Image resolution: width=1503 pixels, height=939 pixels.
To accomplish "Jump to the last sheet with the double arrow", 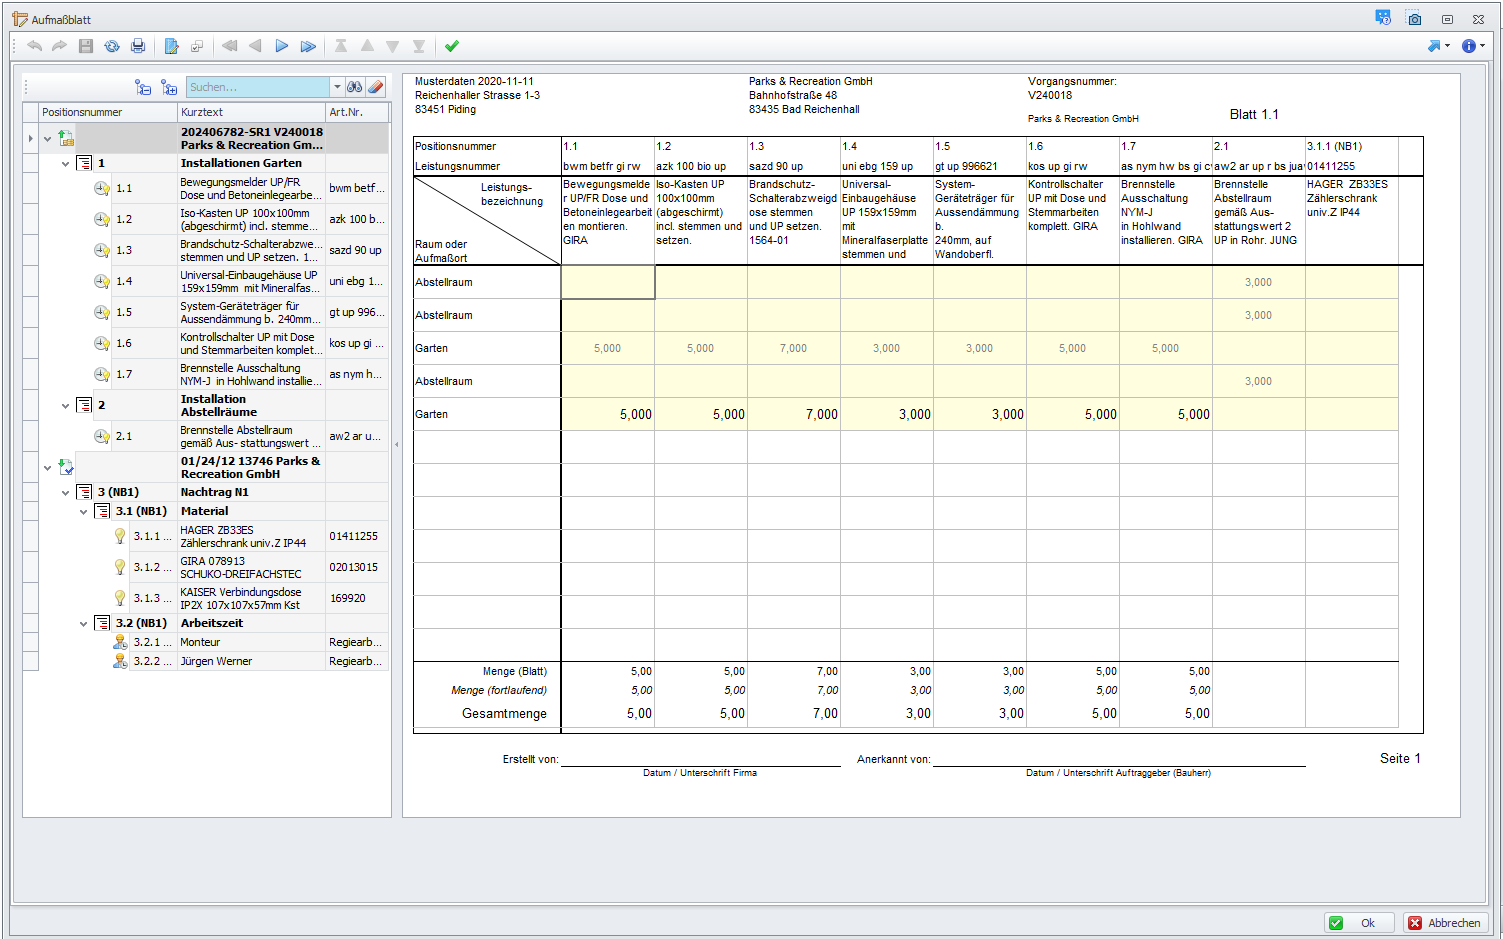I will [x=308, y=46].
